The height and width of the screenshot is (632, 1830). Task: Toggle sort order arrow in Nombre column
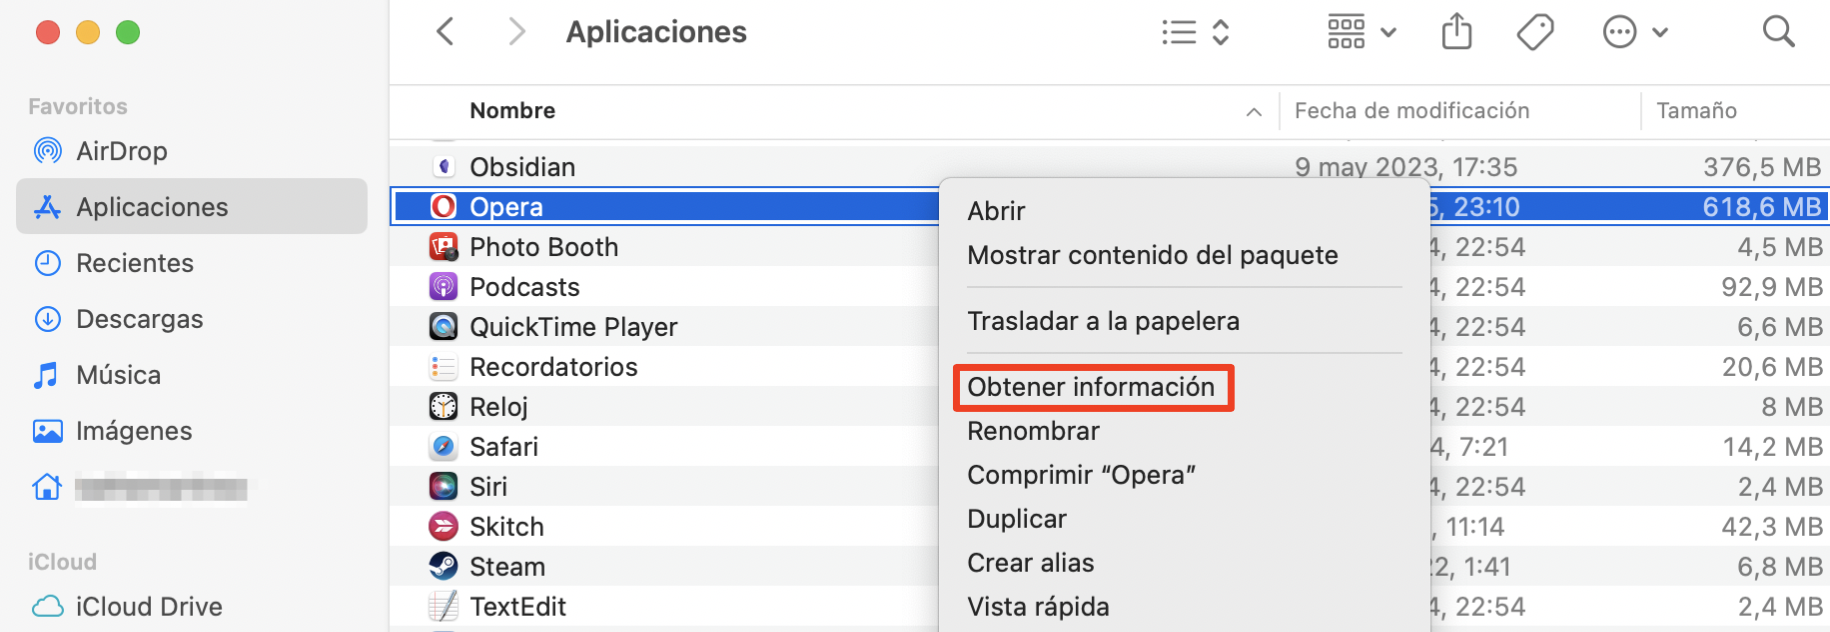coord(1253,112)
